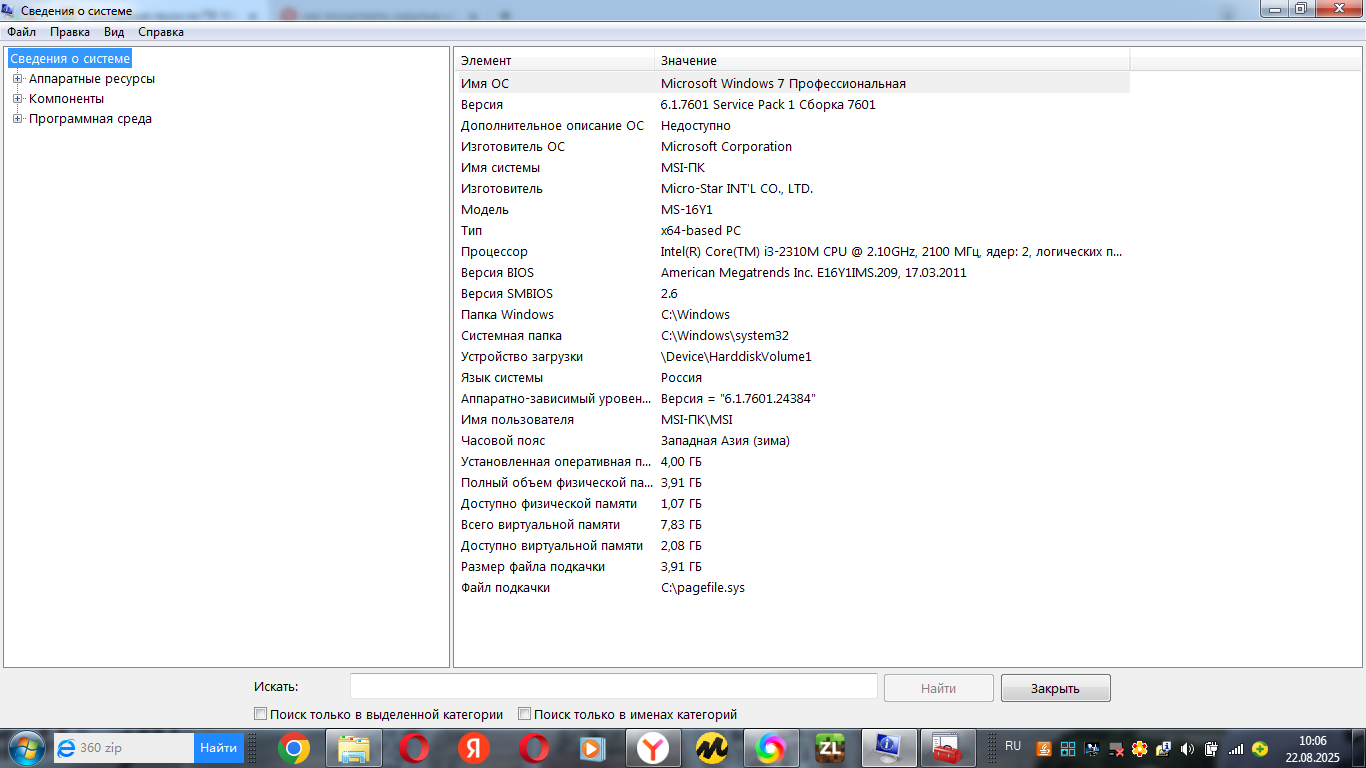Click the 'Найти' button beside 'Искать' field
This screenshot has height=768, width=1366.
pyautogui.click(x=939, y=688)
